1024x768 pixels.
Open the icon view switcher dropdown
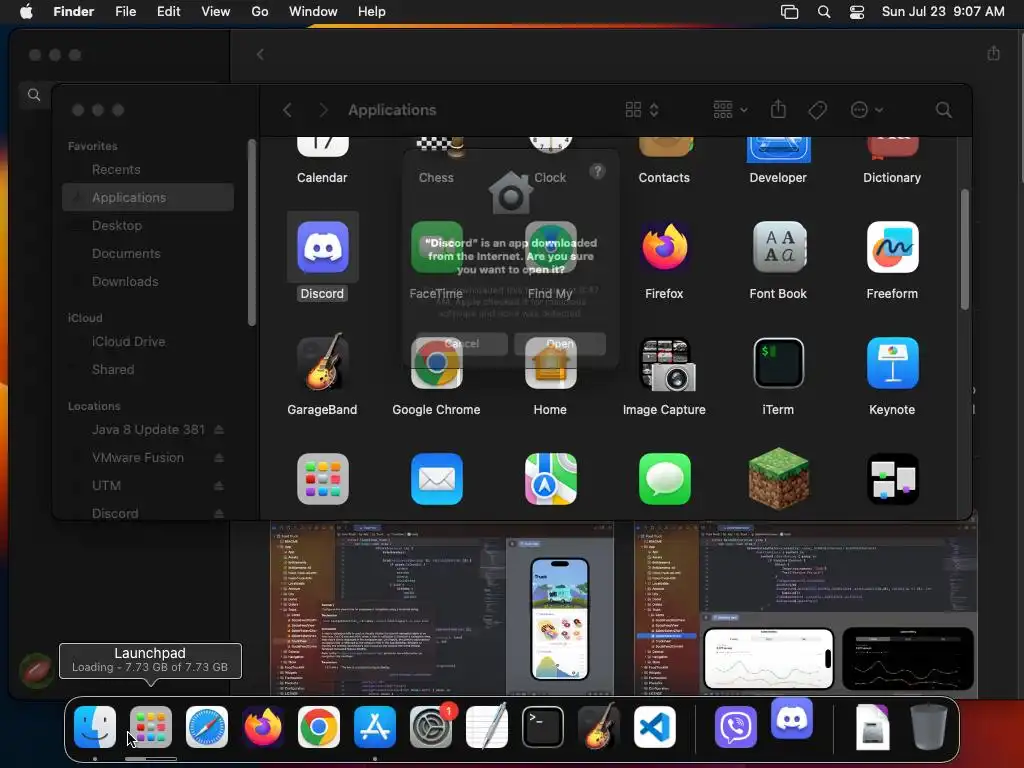[642, 110]
